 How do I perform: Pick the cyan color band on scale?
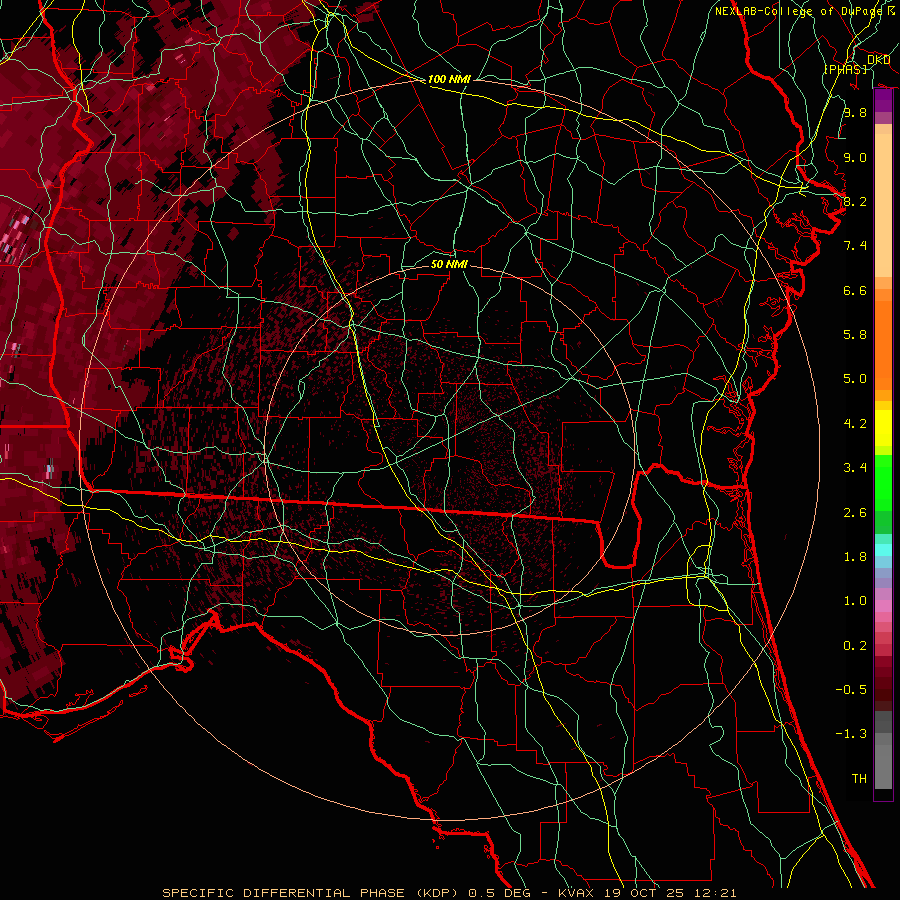(883, 550)
